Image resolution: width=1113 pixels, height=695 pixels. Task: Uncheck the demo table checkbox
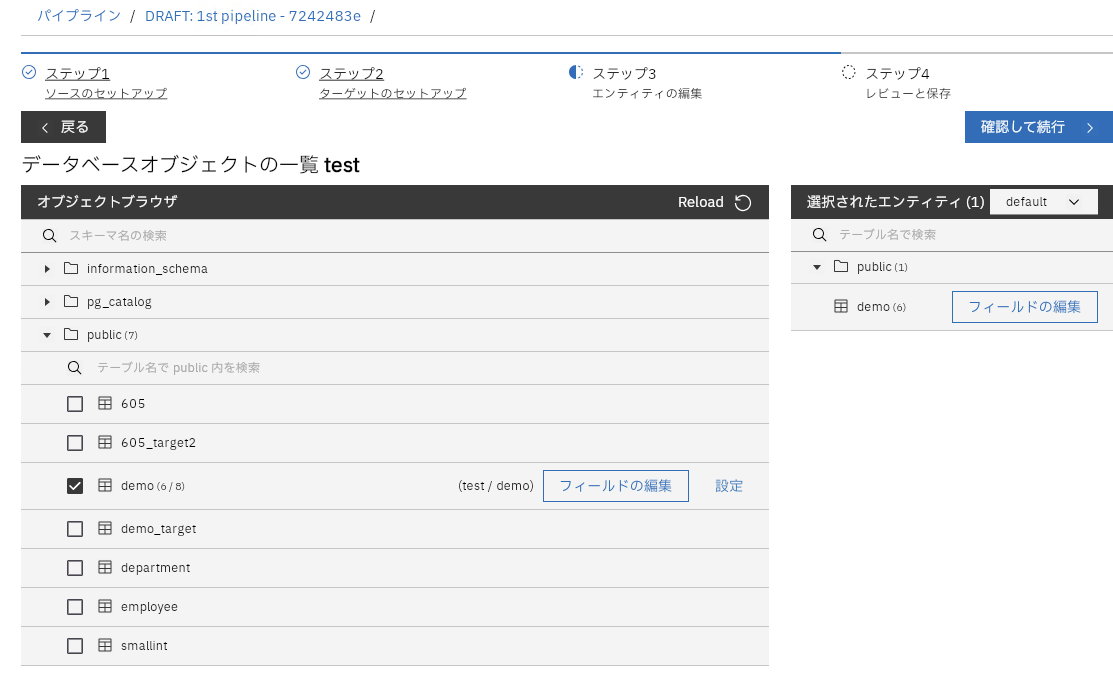(x=75, y=486)
